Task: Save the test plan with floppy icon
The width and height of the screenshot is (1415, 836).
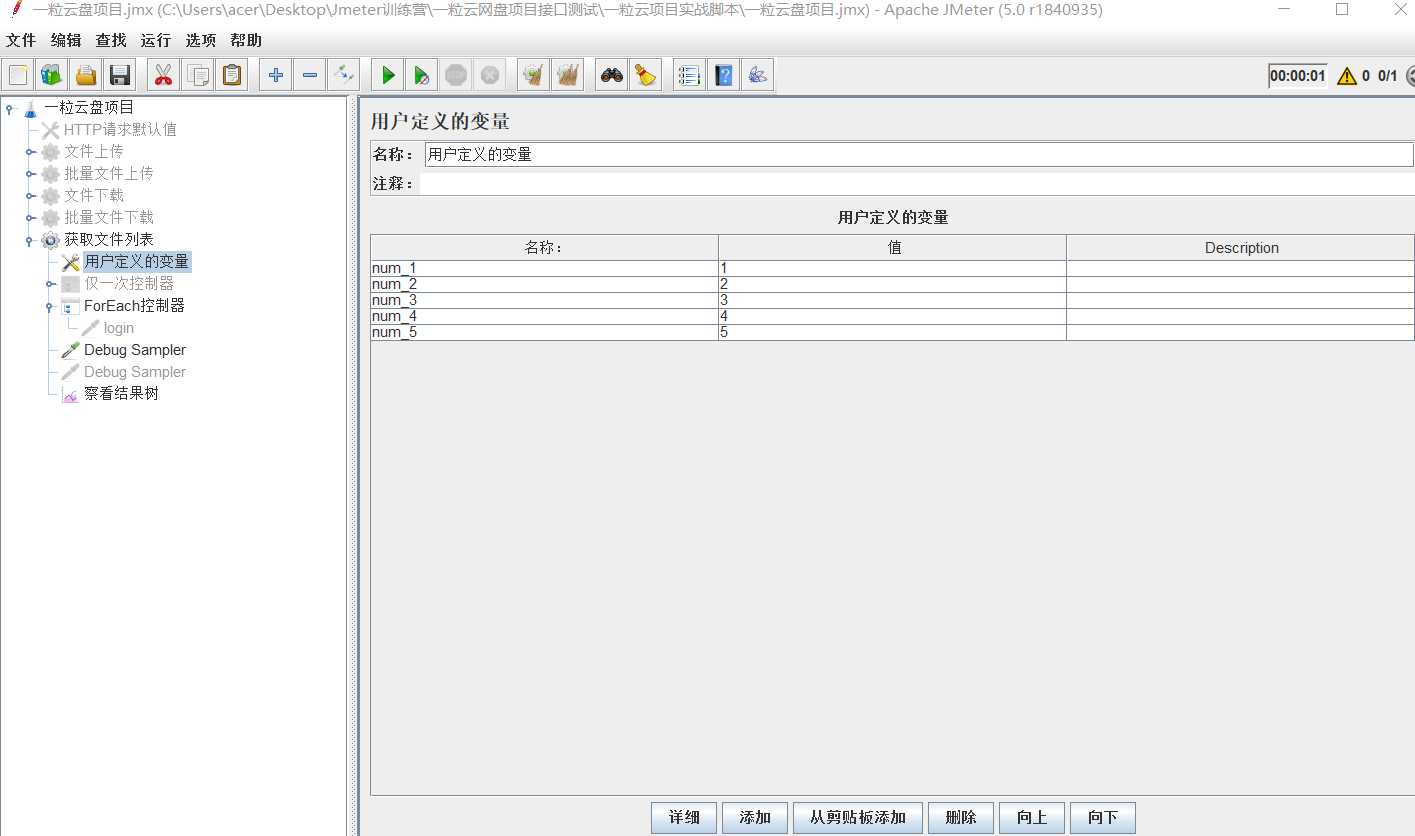Action: coord(120,75)
